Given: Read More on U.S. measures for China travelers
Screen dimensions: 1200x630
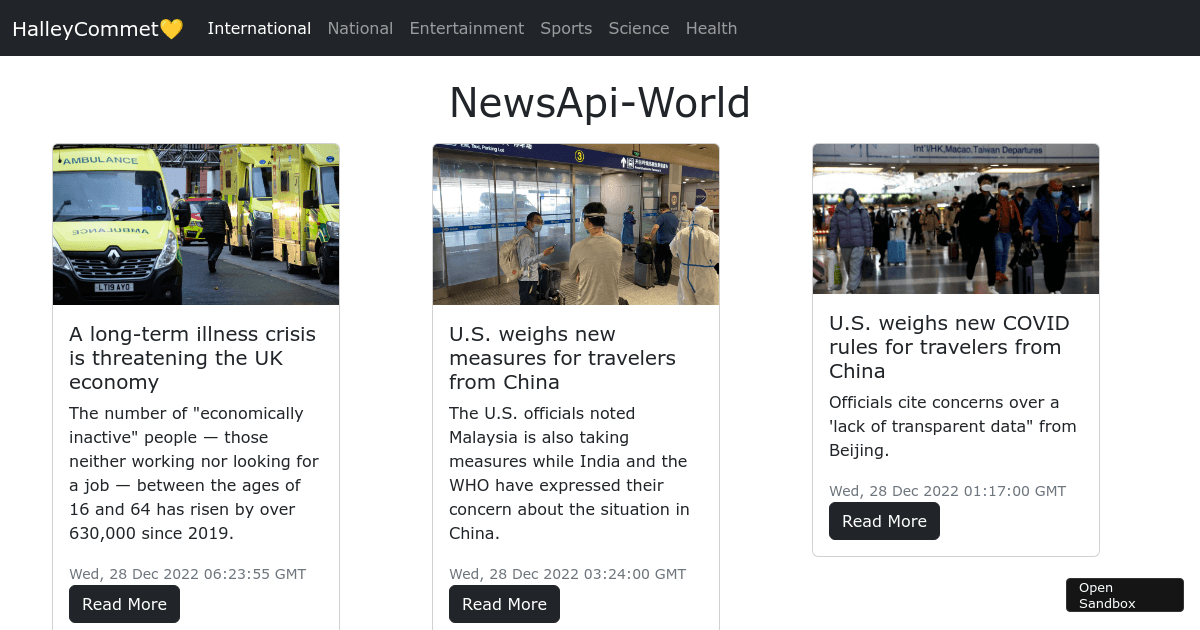Looking at the screenshot, I should [x=504, y=604].
